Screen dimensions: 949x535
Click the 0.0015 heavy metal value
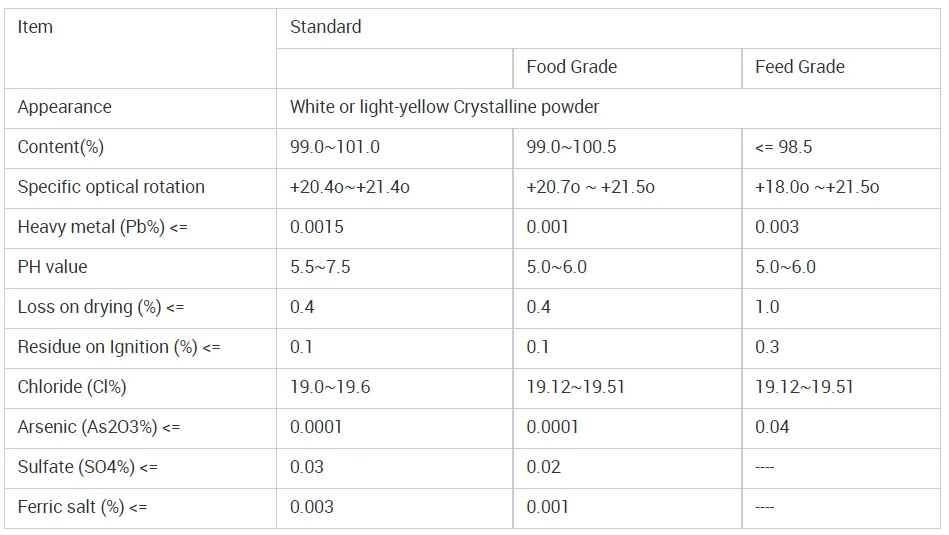coord(395,228)
